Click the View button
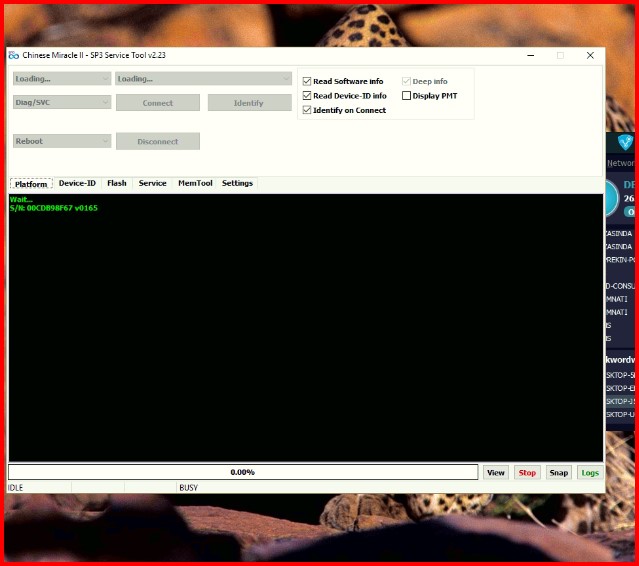639x566 pixels. [x=496, y=473]
